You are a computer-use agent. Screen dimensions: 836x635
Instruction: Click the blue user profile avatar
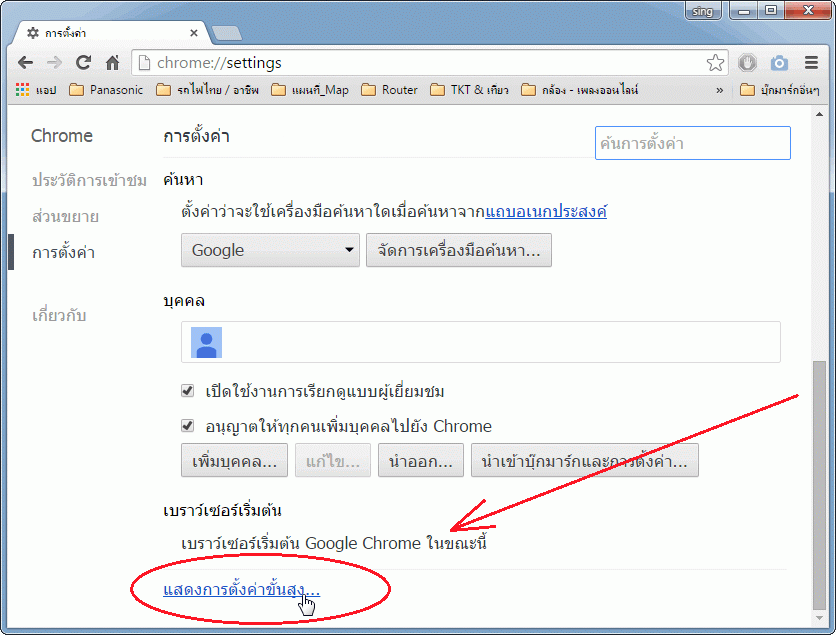206,342
